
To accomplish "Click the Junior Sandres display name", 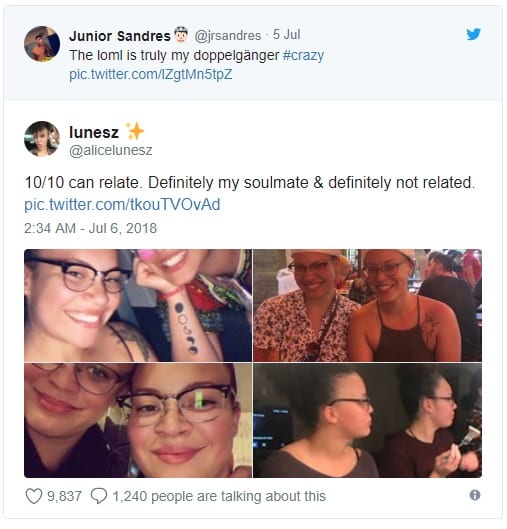I will 120,36.
